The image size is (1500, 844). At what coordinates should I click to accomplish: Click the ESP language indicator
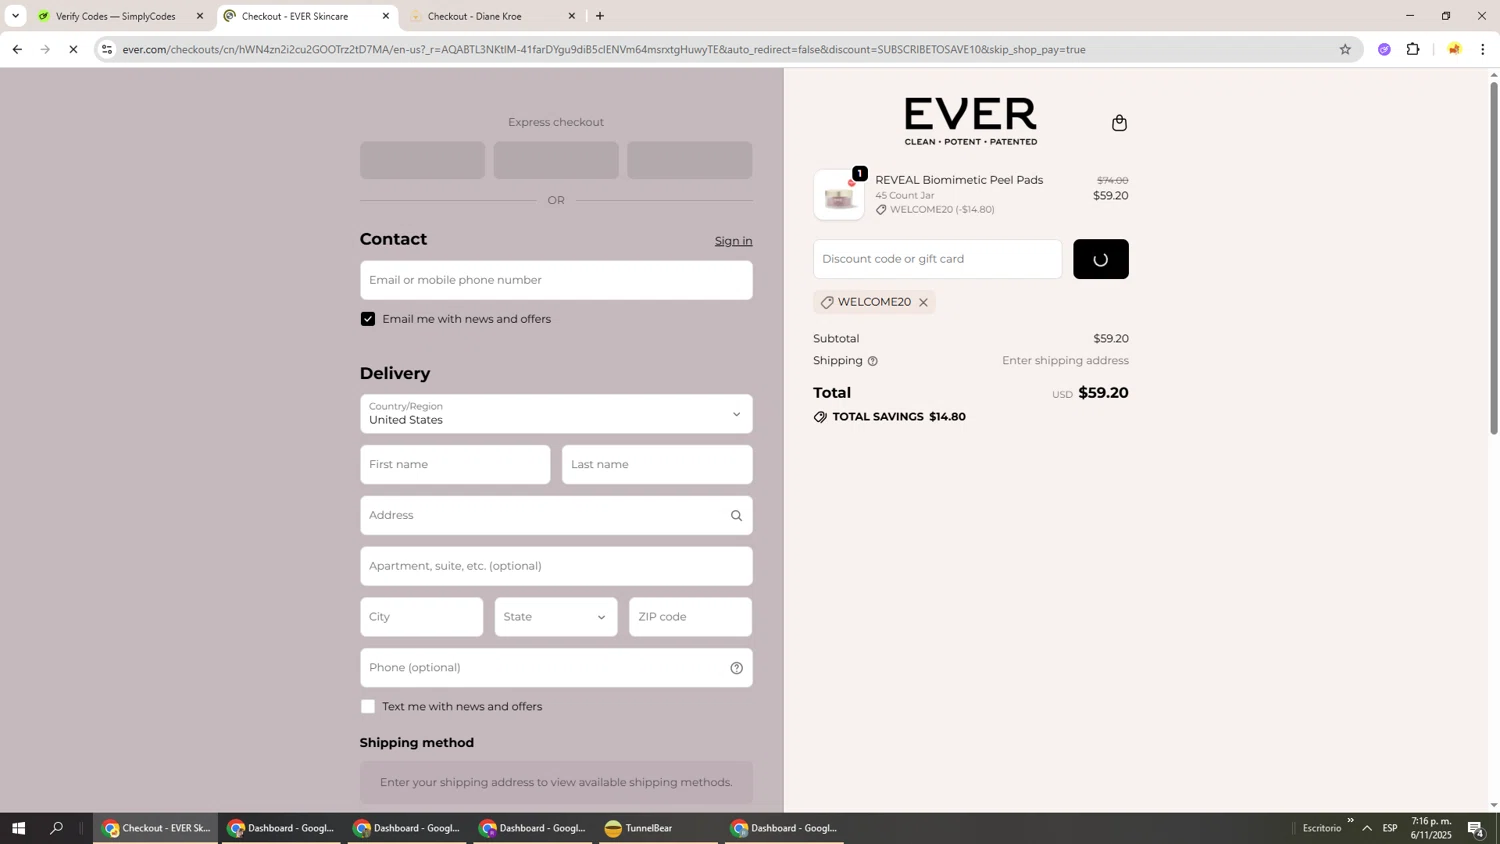1390,828
